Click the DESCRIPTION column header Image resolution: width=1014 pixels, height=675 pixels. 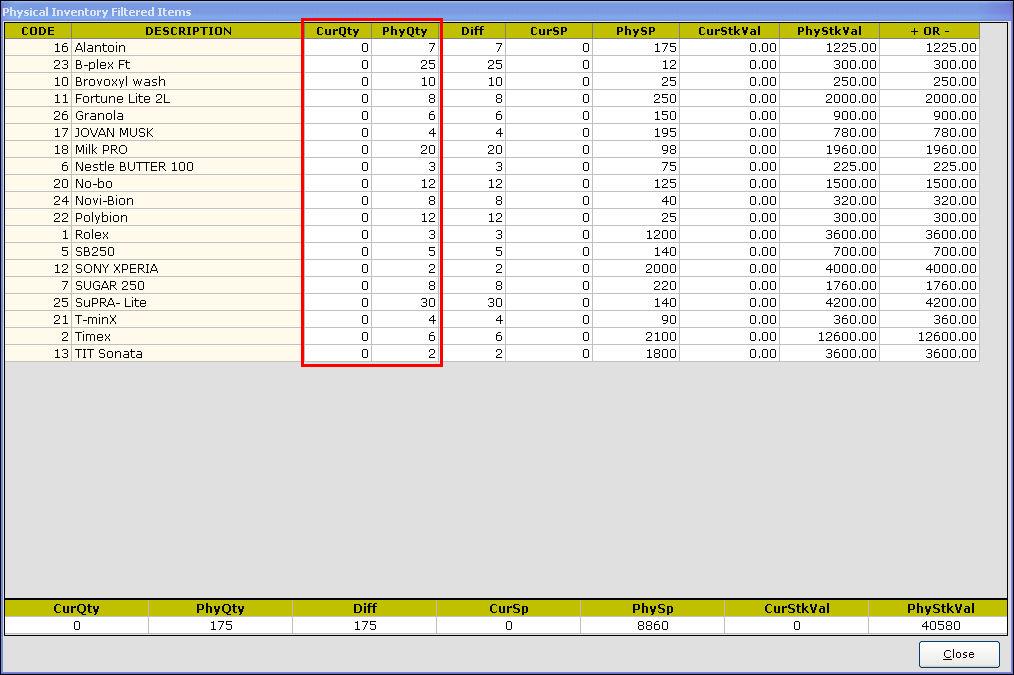point(188,31)
